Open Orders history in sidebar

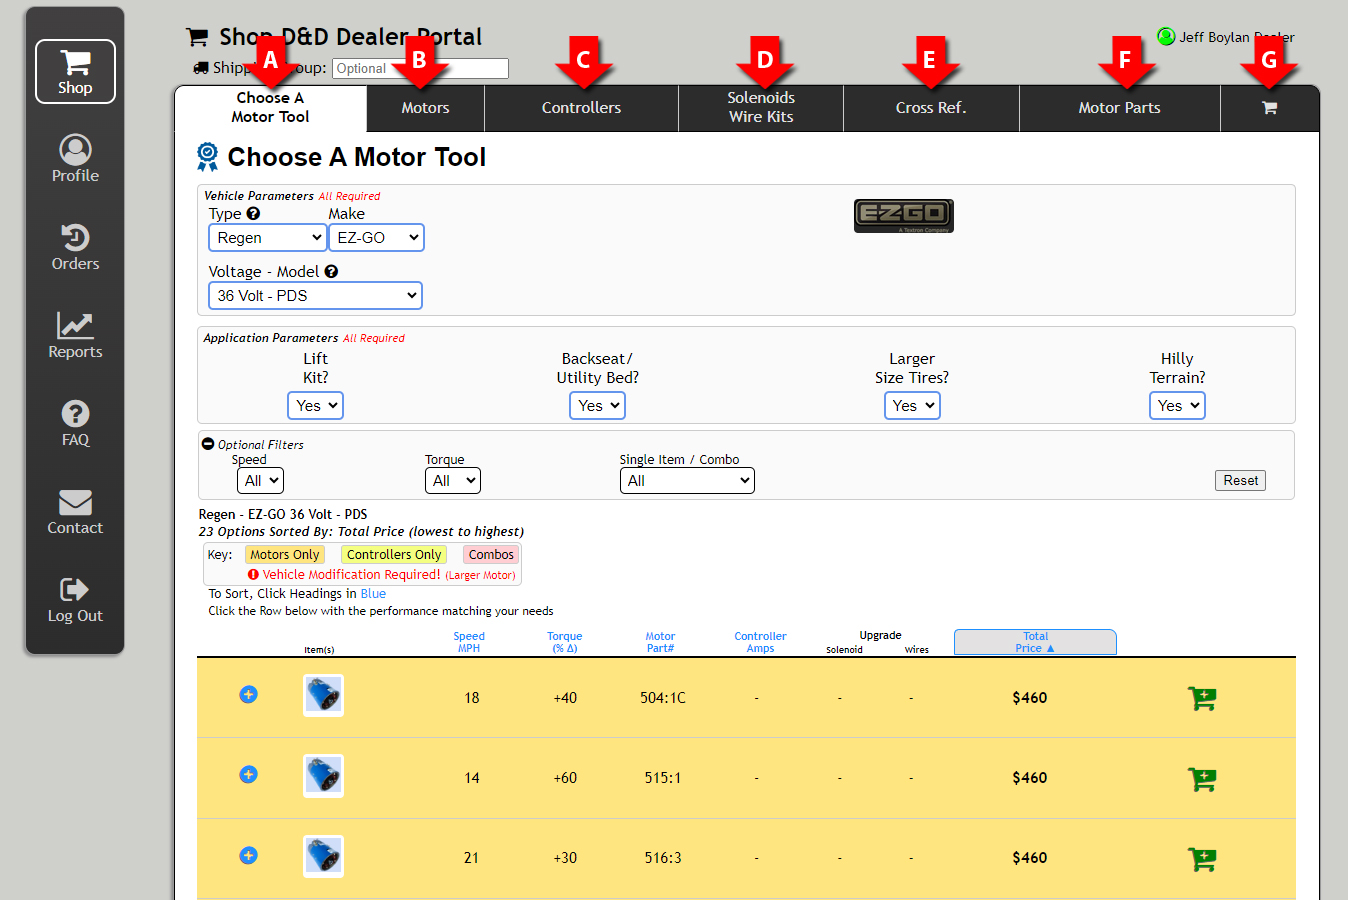(x=75, y=247)
